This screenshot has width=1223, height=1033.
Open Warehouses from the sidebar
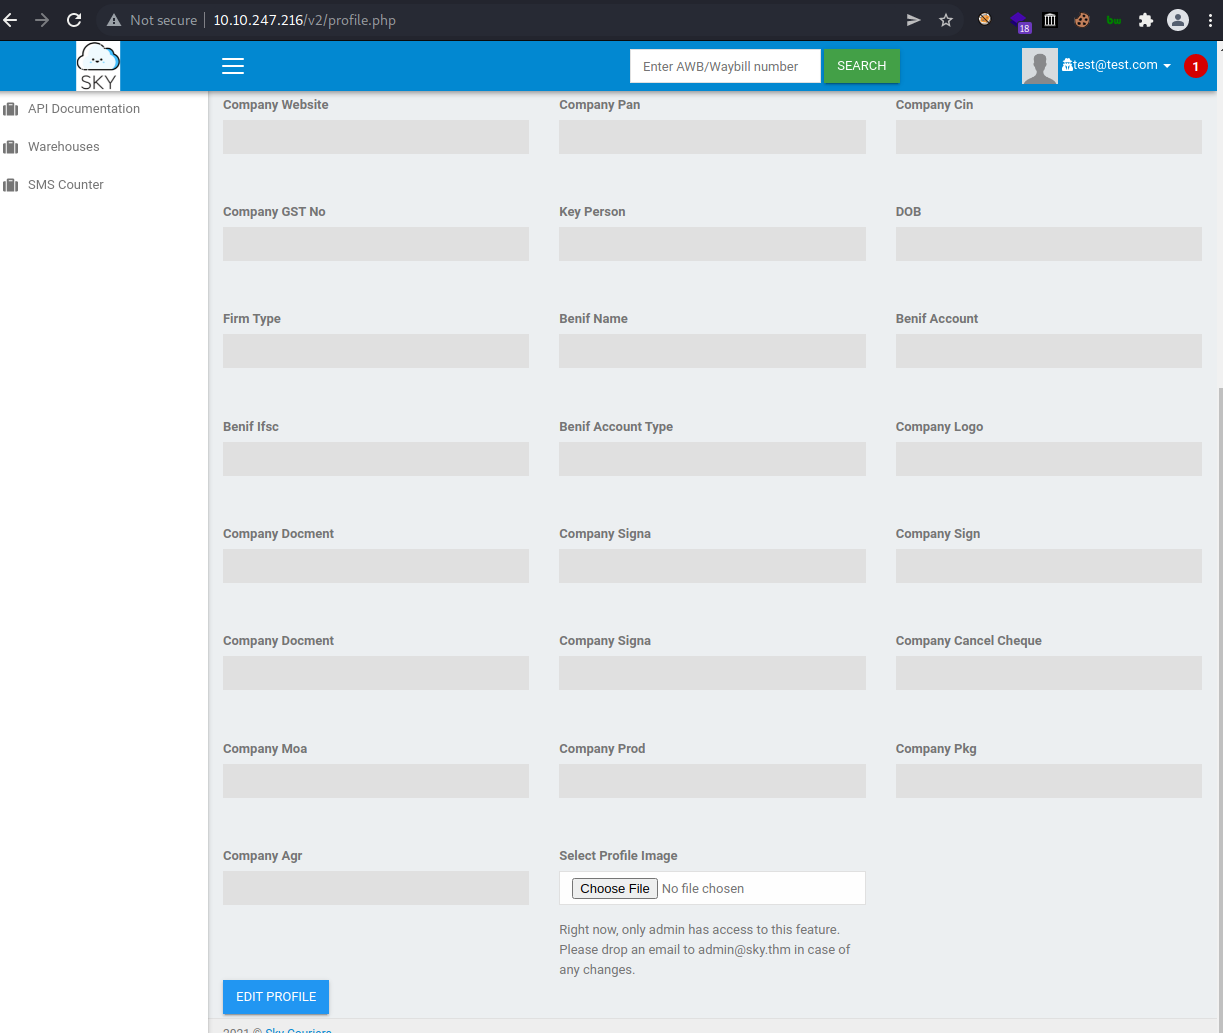(x=64, y=147)
